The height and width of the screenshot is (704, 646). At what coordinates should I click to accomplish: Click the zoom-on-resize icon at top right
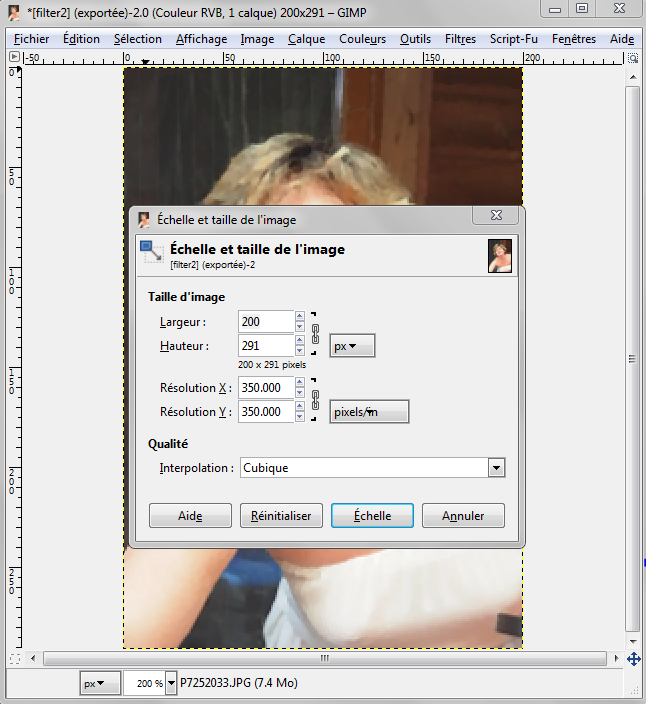(633, 58)
